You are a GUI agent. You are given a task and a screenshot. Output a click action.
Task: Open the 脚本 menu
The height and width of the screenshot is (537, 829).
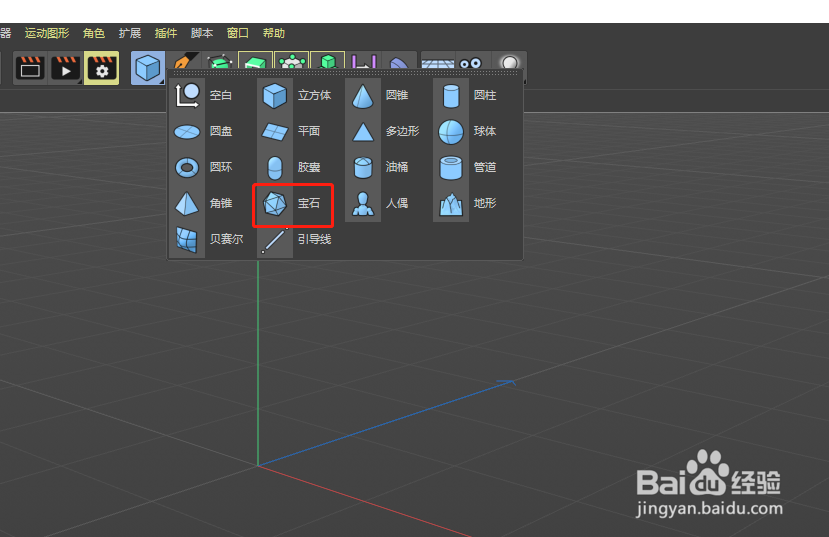click(x=201, y=33)
